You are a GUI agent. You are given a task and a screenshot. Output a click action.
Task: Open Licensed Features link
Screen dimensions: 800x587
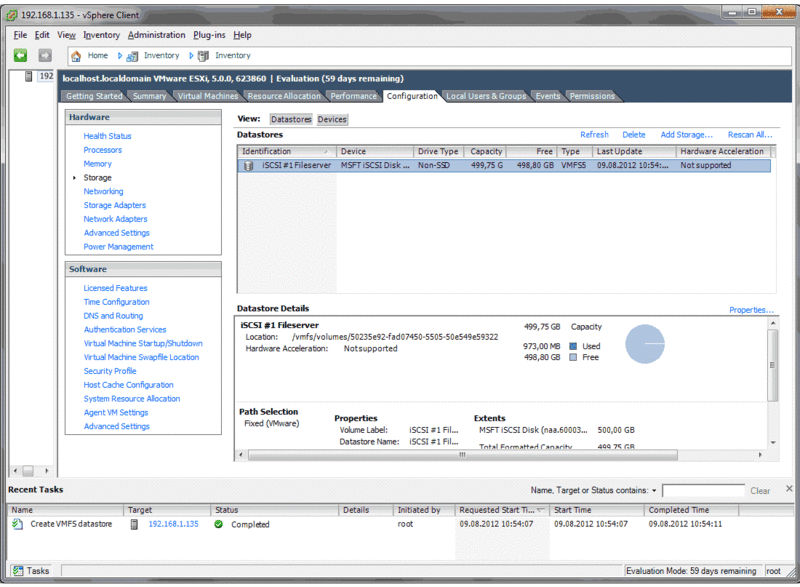(115, 288)
